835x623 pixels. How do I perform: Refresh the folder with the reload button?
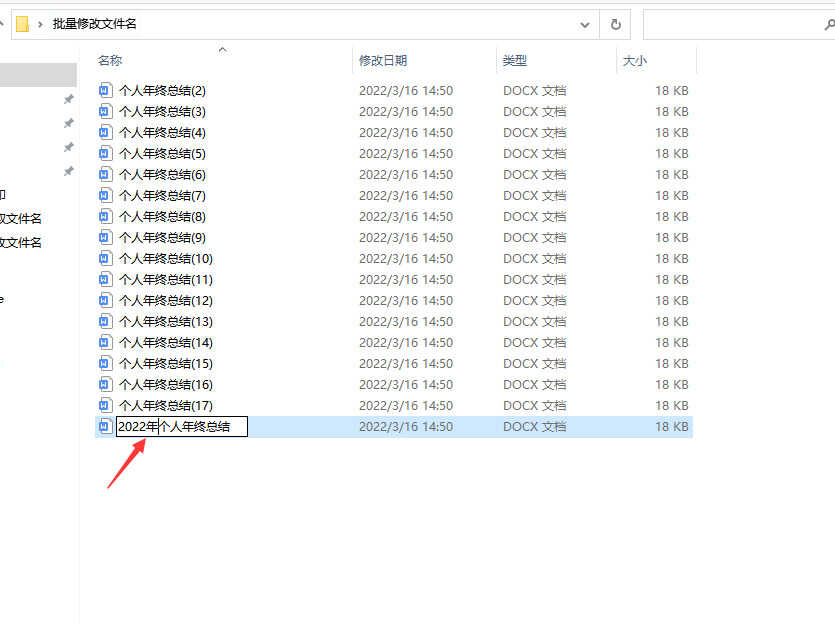(615, 24)
